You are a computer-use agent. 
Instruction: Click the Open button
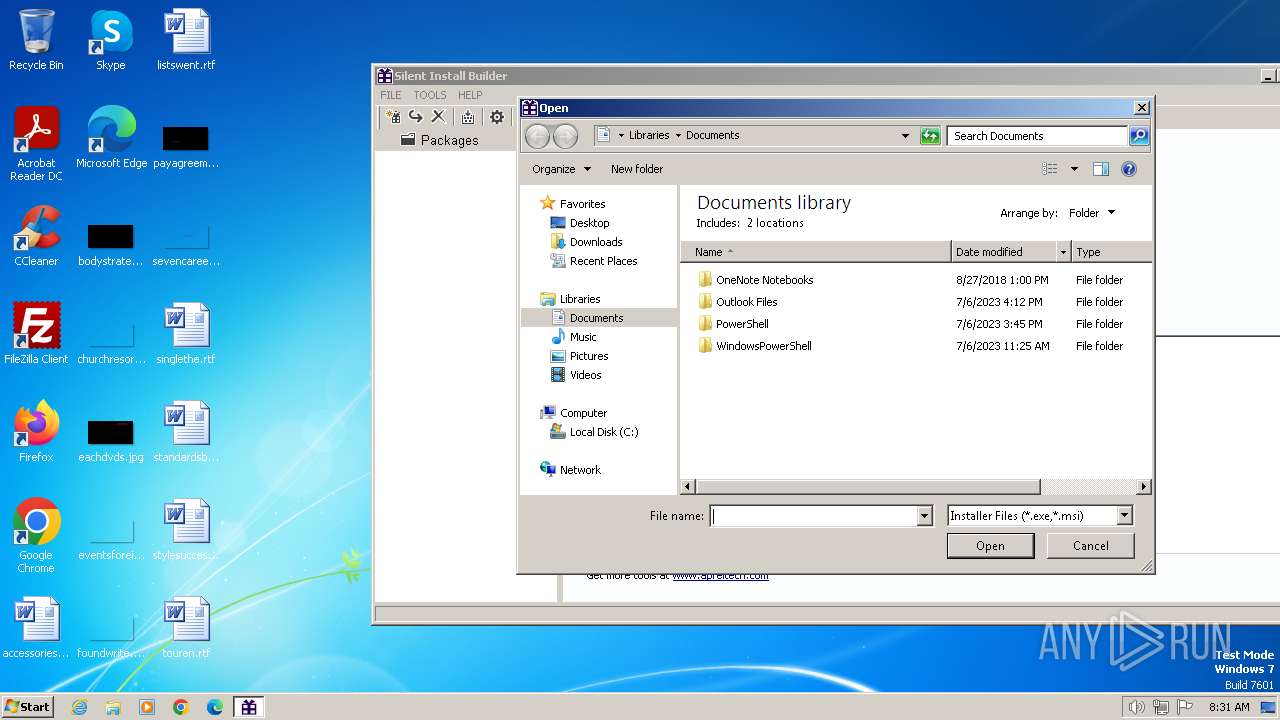pyautogui.click(x=990, y=546)
